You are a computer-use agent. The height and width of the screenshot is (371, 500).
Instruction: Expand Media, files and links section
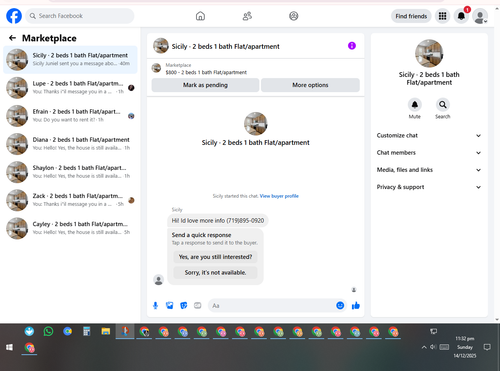[x=429, y=170]
